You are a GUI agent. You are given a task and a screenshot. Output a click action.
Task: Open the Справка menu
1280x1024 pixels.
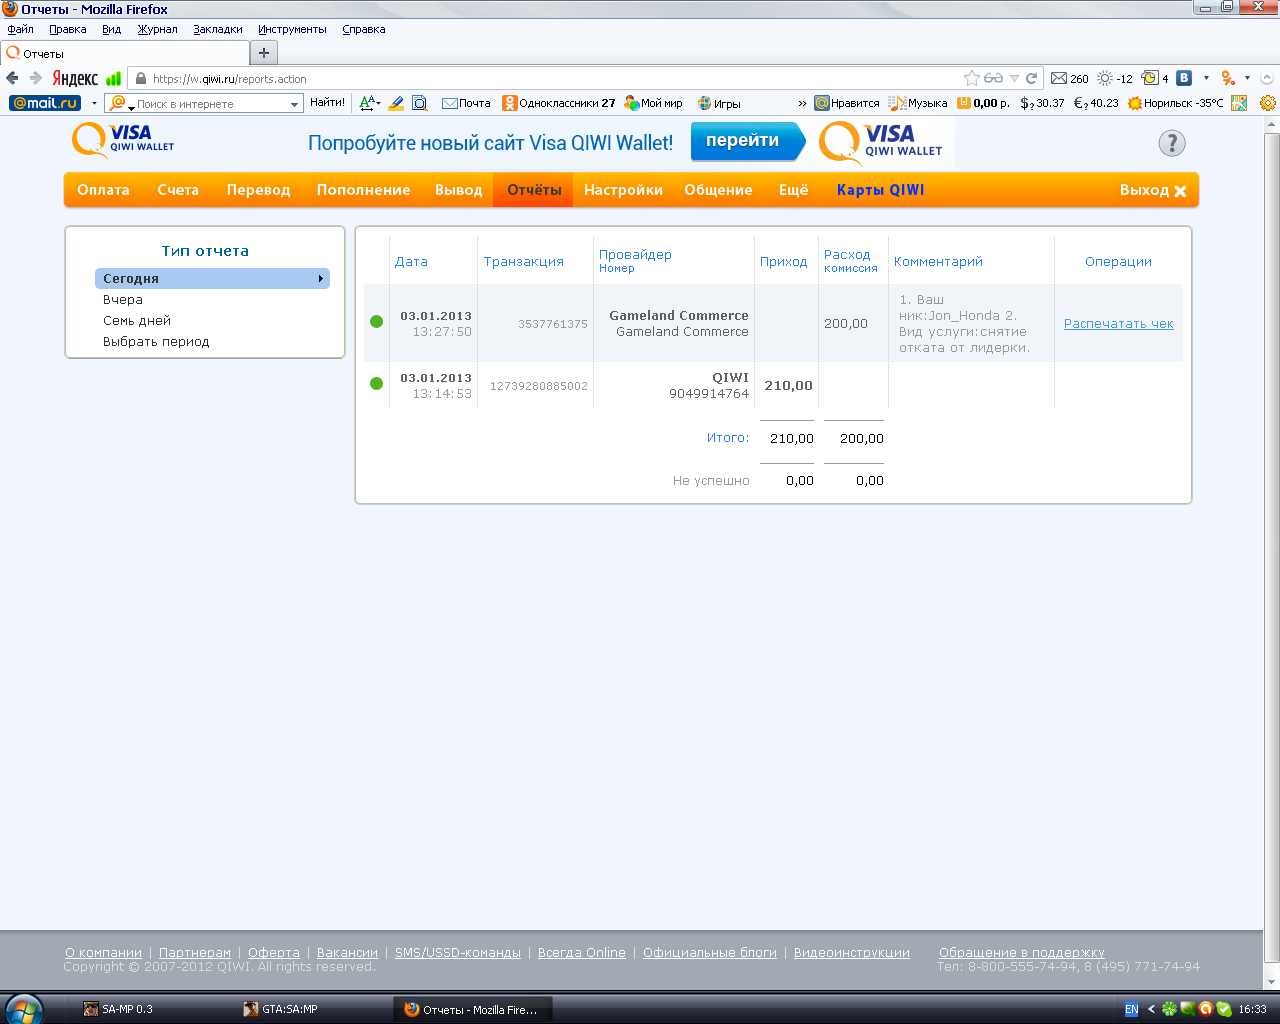click(364, 29)
